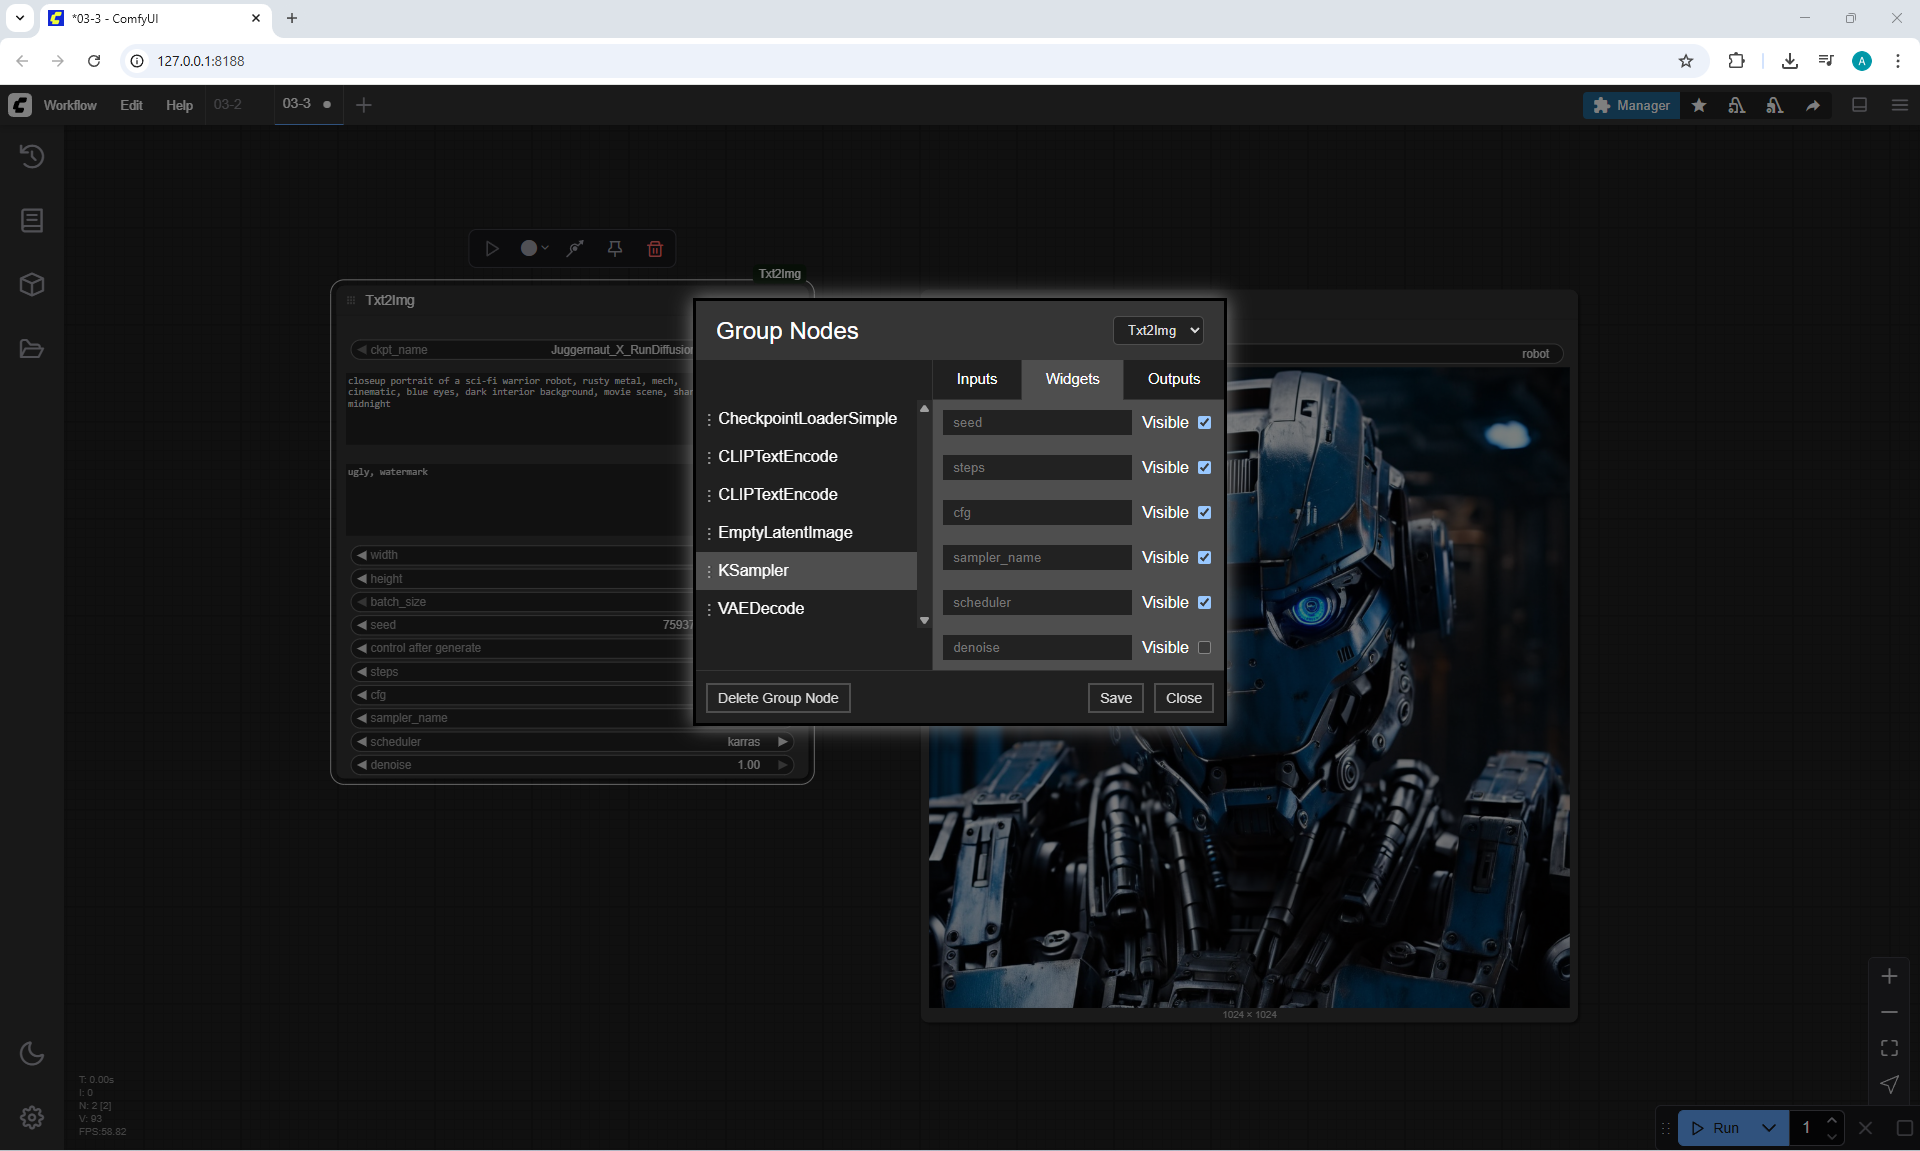Viewport: 1920px width, 1151px height.
Task: Click the Save button
Action: pyautogui.click(x=1115, y=698)
